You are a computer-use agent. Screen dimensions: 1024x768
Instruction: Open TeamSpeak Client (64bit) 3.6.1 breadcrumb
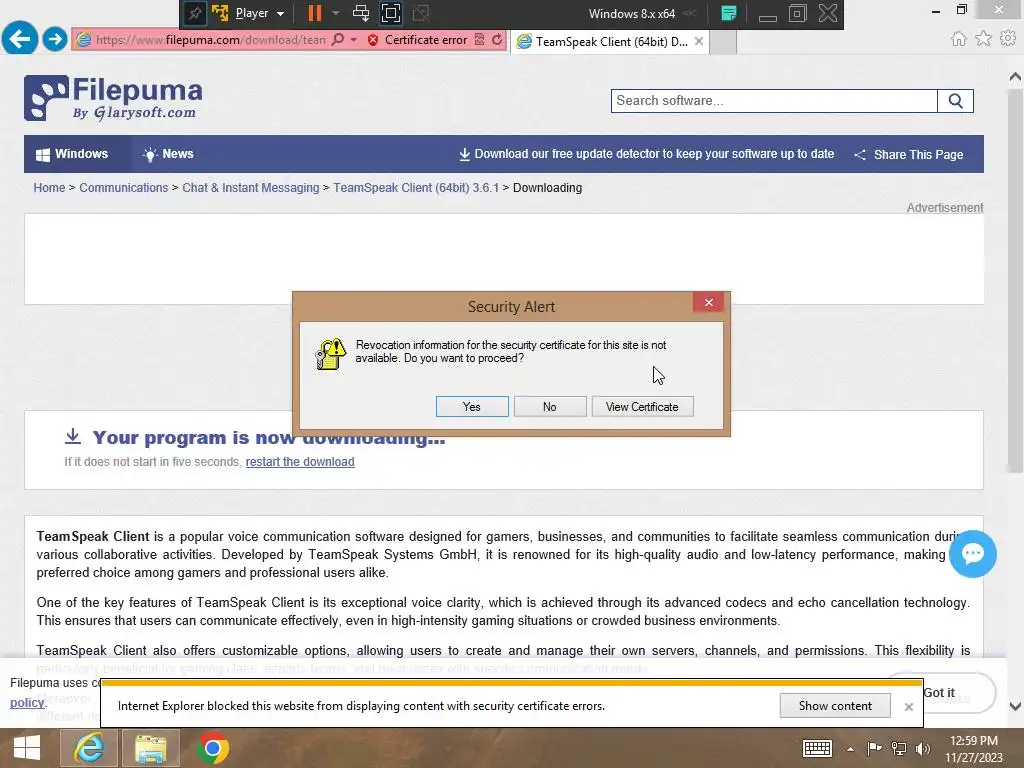pyautogui.click(x=416, y=187)
